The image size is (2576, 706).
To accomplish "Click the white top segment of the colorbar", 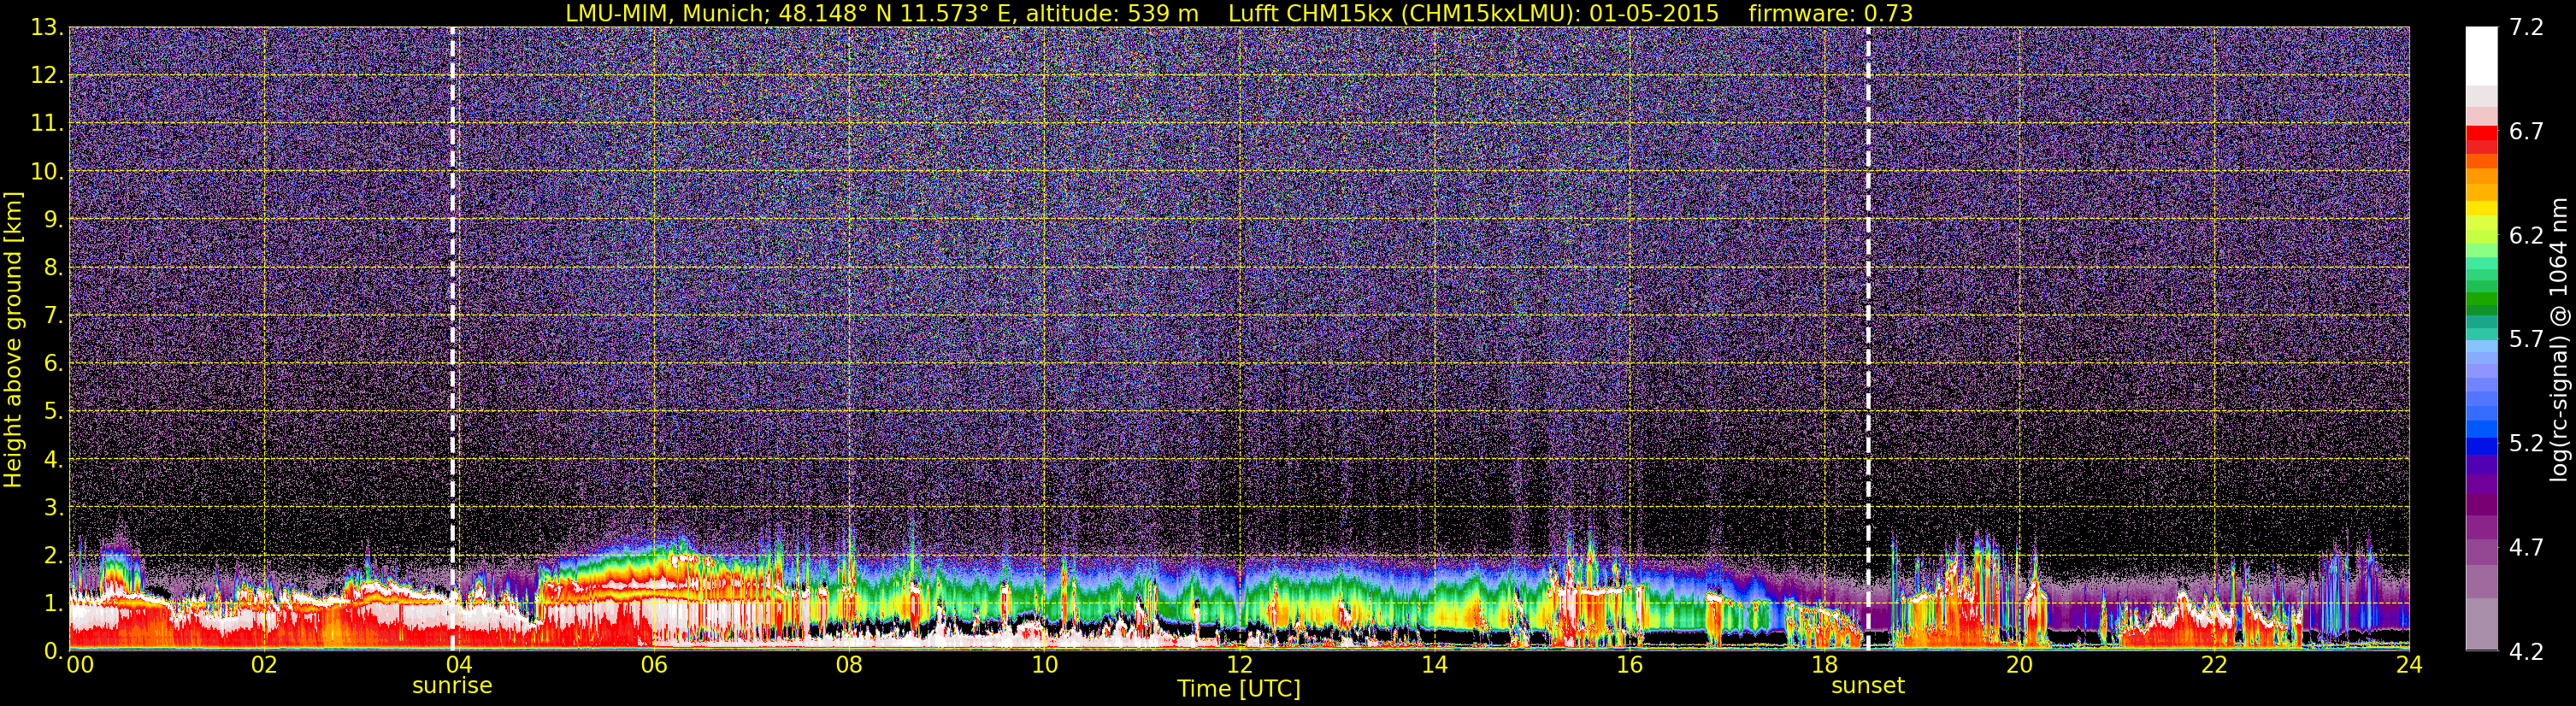I will 2482,55.
